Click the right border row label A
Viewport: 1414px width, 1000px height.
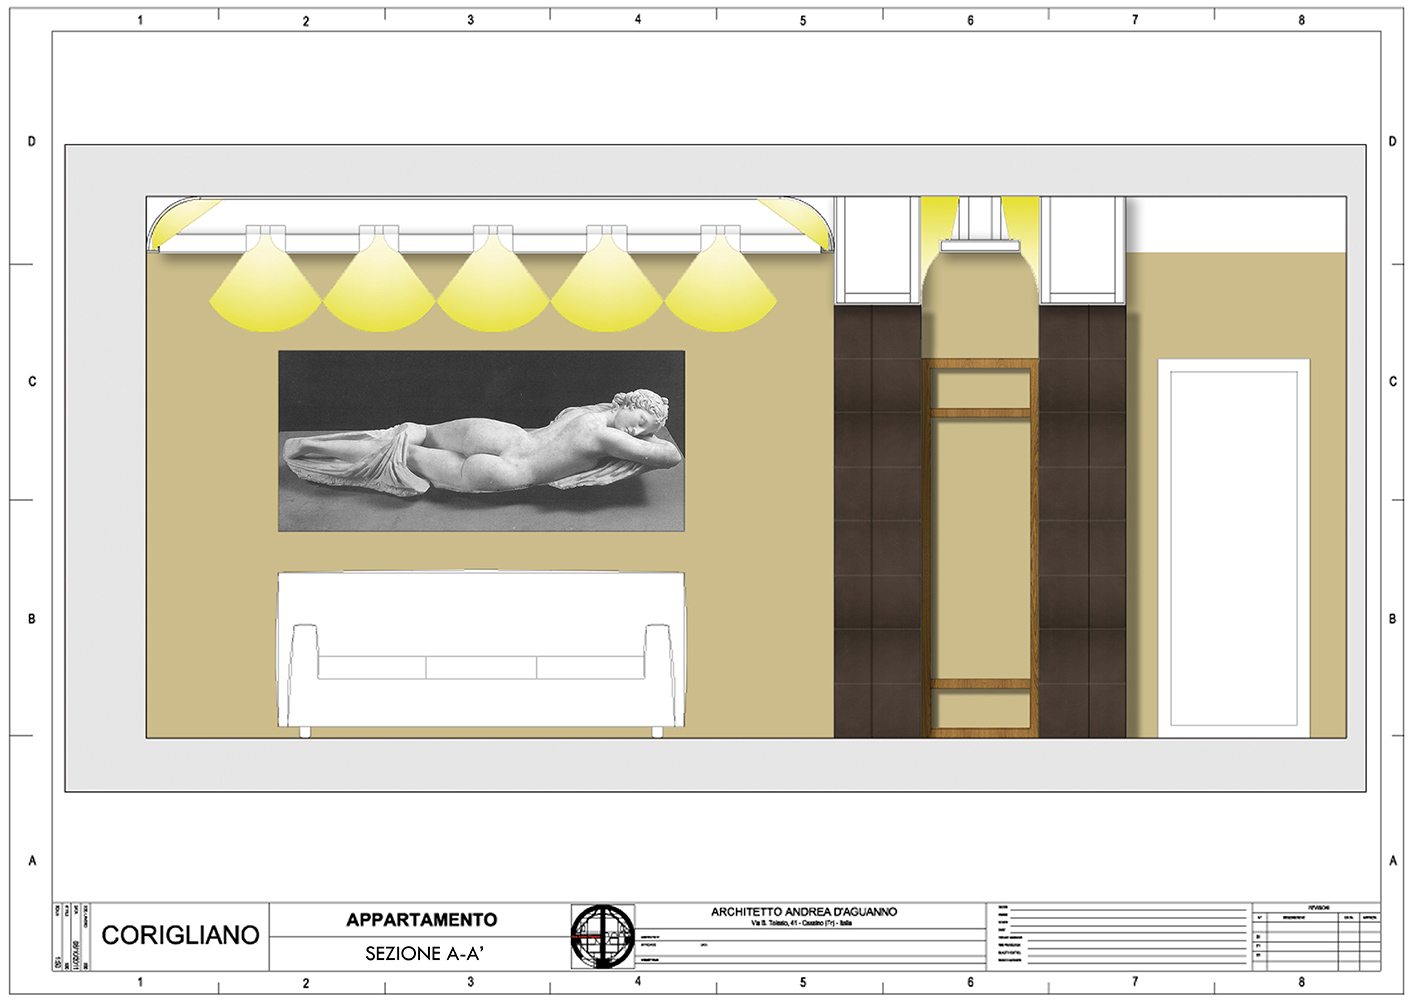1393,860
